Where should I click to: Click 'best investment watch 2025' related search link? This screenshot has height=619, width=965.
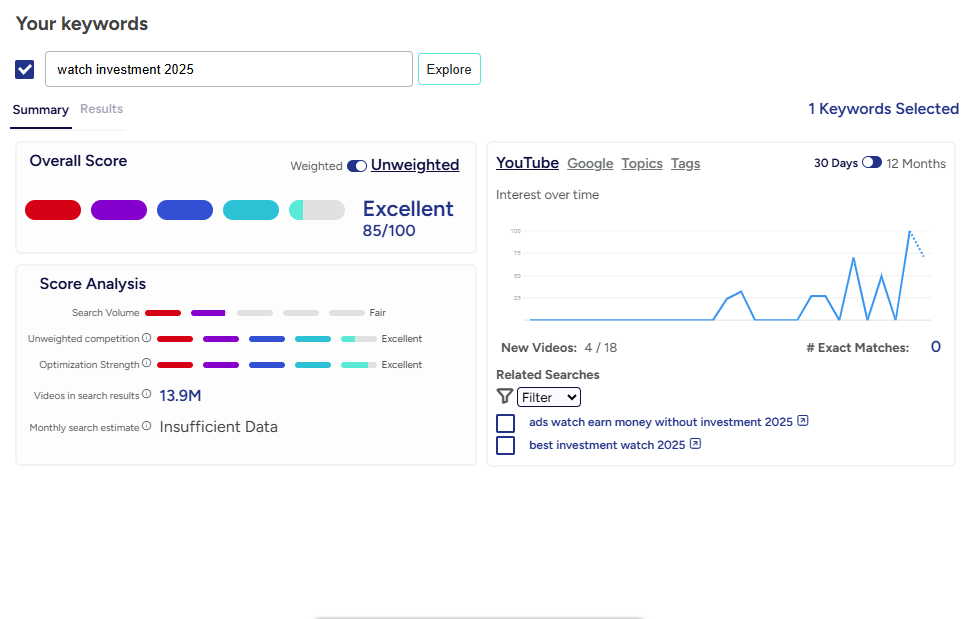coord(607,445)
